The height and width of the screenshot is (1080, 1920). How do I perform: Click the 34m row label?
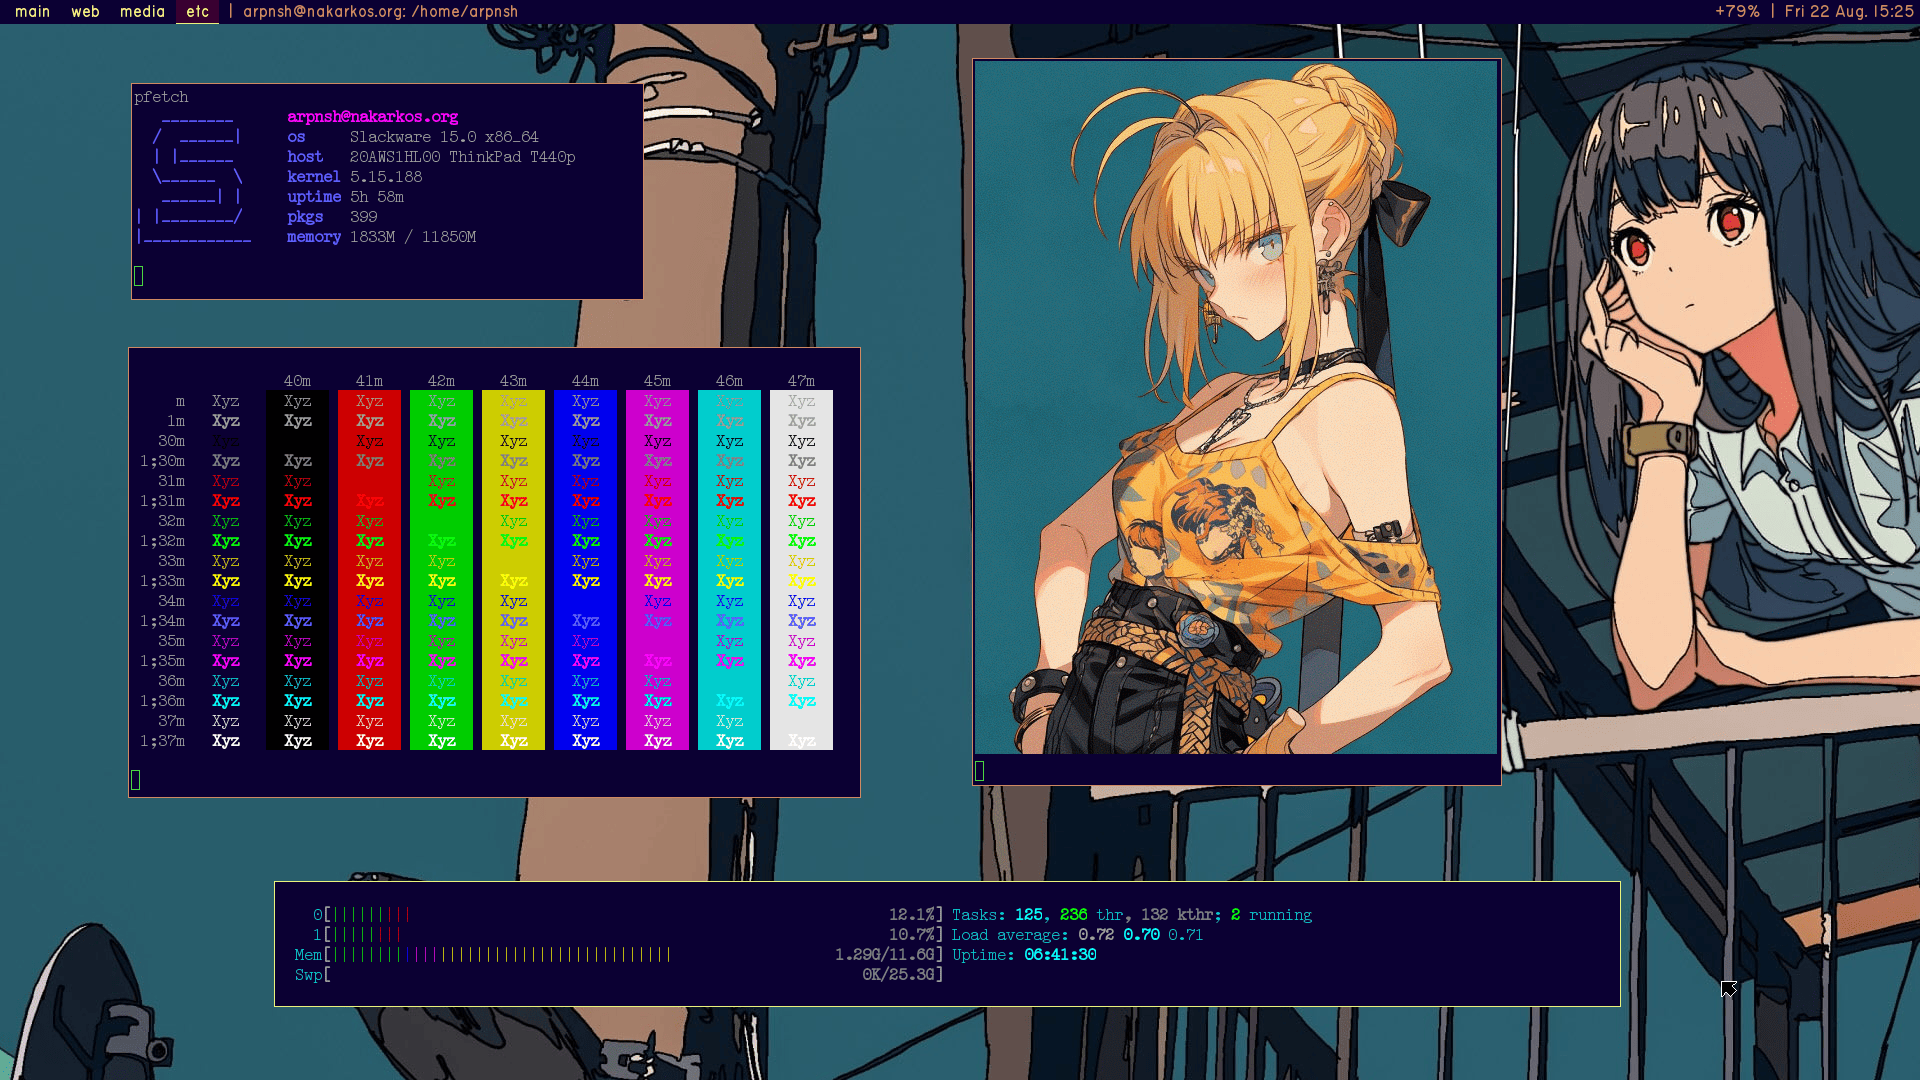coord(171,601)
